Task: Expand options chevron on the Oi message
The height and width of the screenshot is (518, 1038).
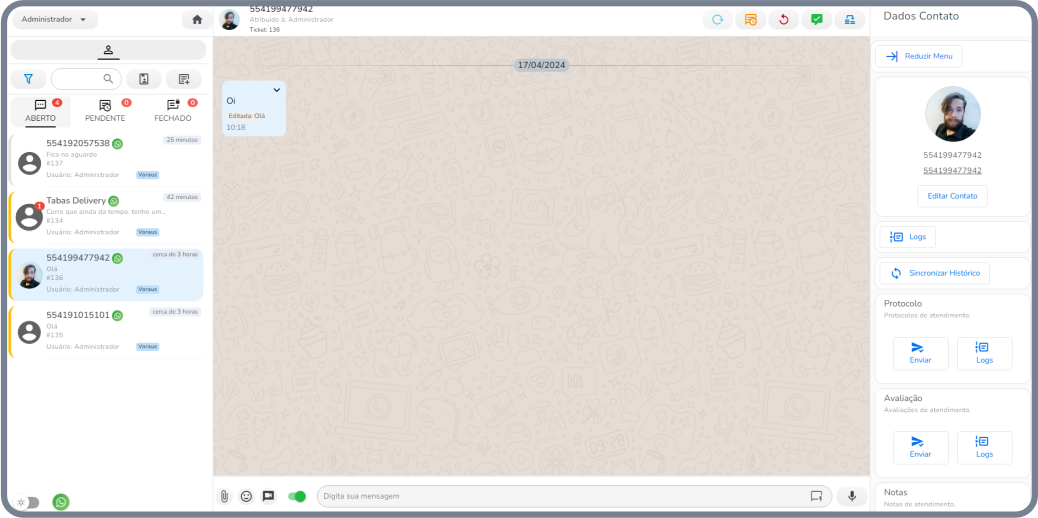Action: pyautogui.click(x=277, y=91)
